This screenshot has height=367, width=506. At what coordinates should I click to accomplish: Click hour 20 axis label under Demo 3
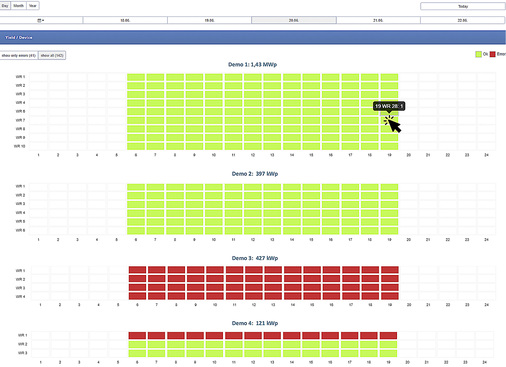pyautogui.click(x=409, y=305)
